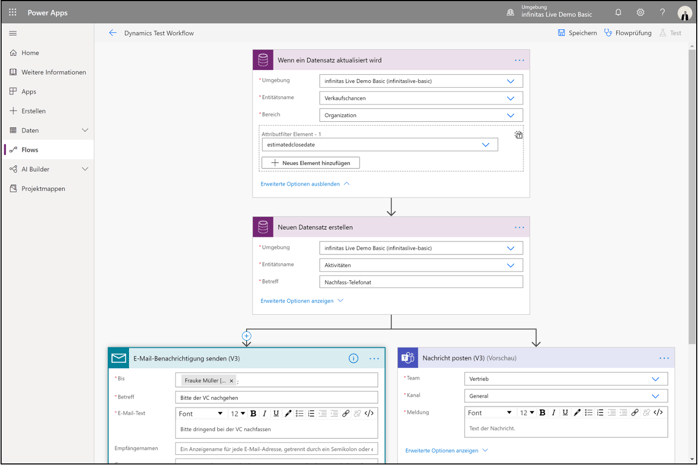This screenshot has height=471, width=700.
Task: Click the Betreff field 'Nachfass-Telefonat'
Action: click(421, 283)
